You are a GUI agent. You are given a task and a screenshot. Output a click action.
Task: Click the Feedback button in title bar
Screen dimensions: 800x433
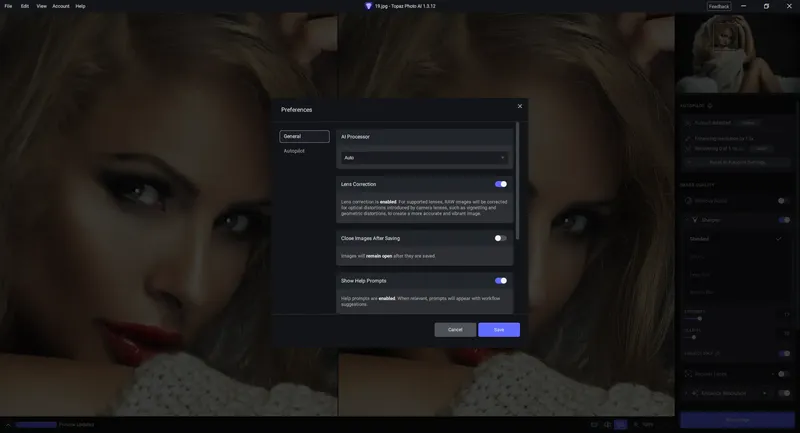click(x=719, y=6)
